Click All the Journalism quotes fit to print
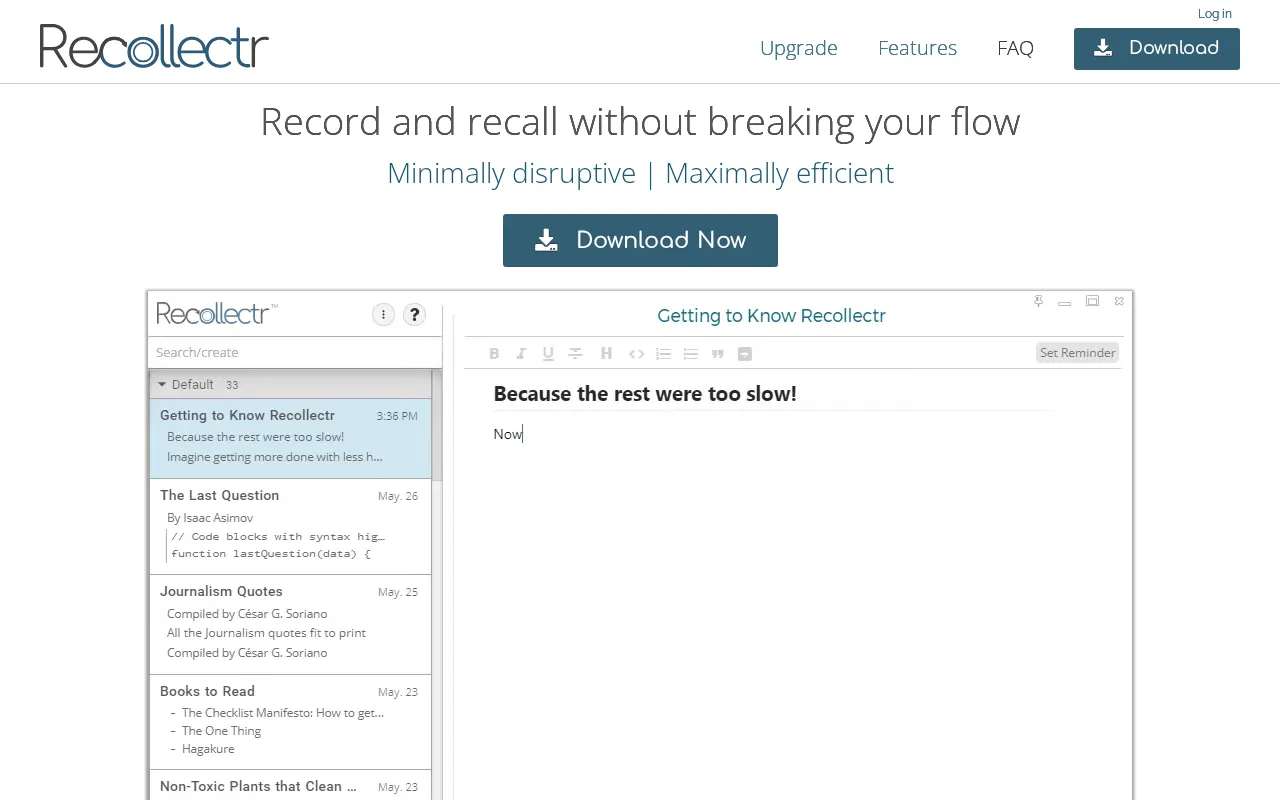 (266, 633)
